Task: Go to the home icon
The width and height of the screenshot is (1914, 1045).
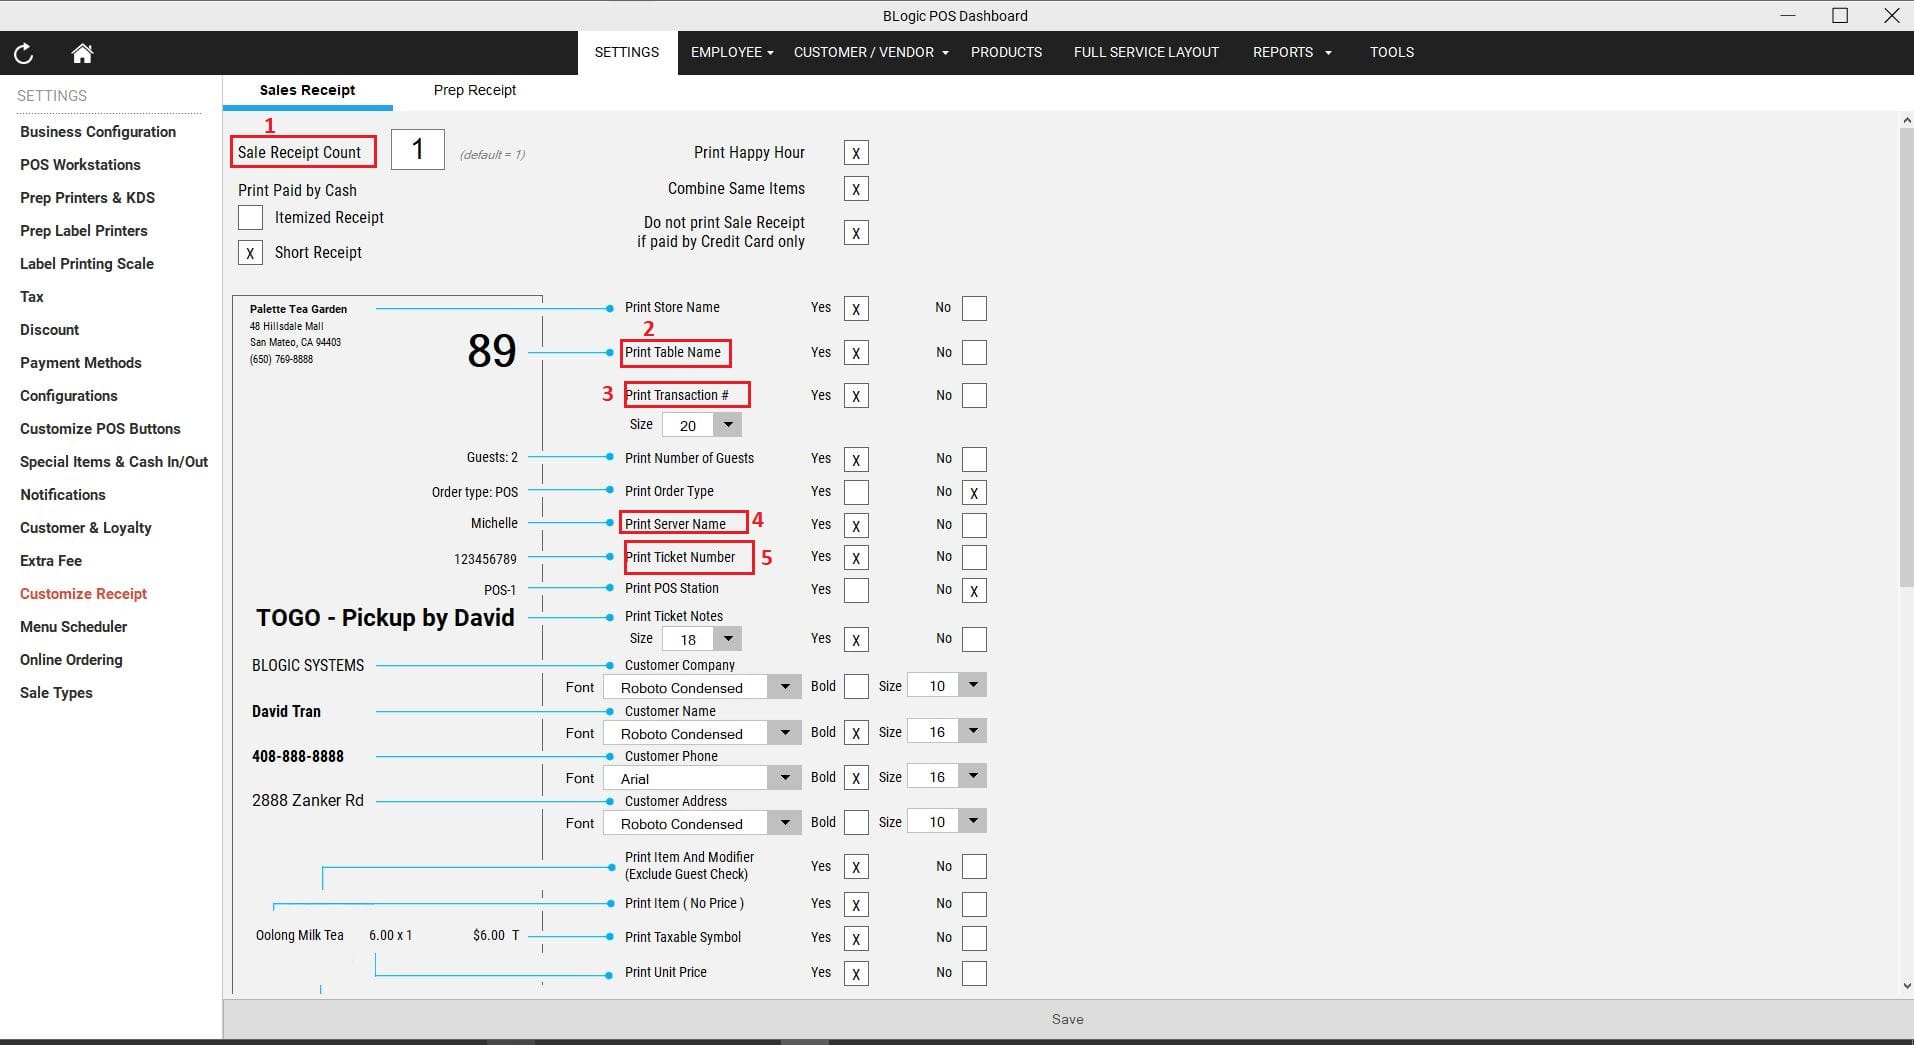Action: 82,53
